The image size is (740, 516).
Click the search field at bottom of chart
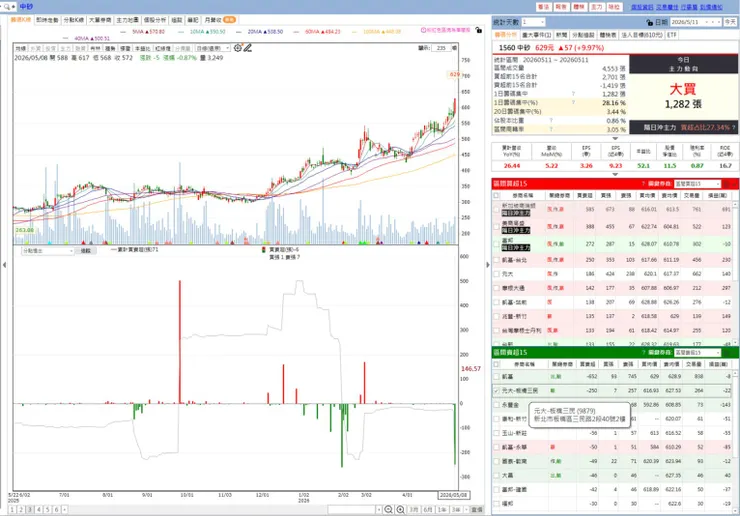[352, 509]
